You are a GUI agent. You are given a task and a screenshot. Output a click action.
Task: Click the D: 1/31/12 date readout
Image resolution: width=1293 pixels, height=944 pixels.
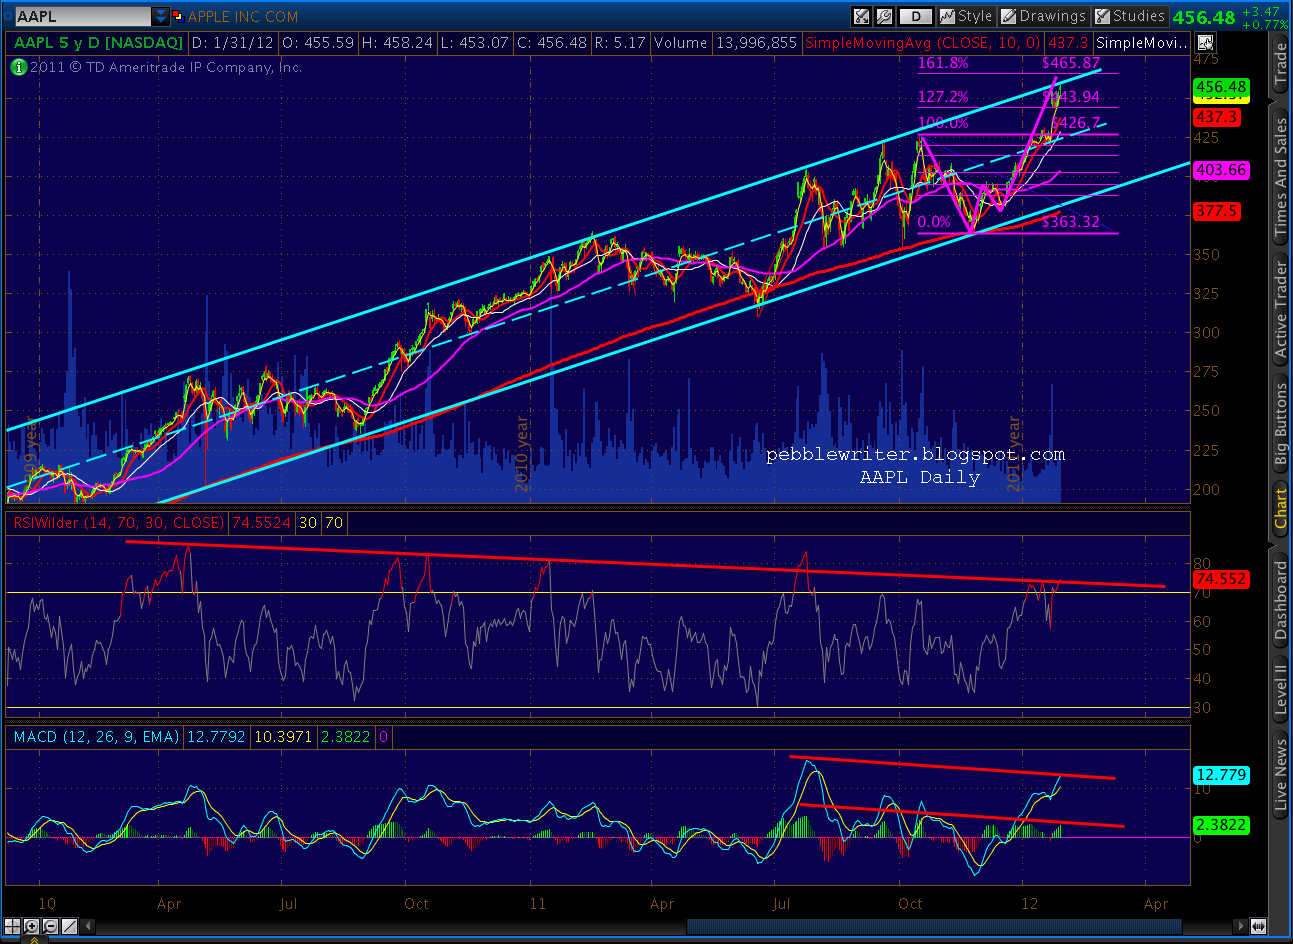pos(233,43)
